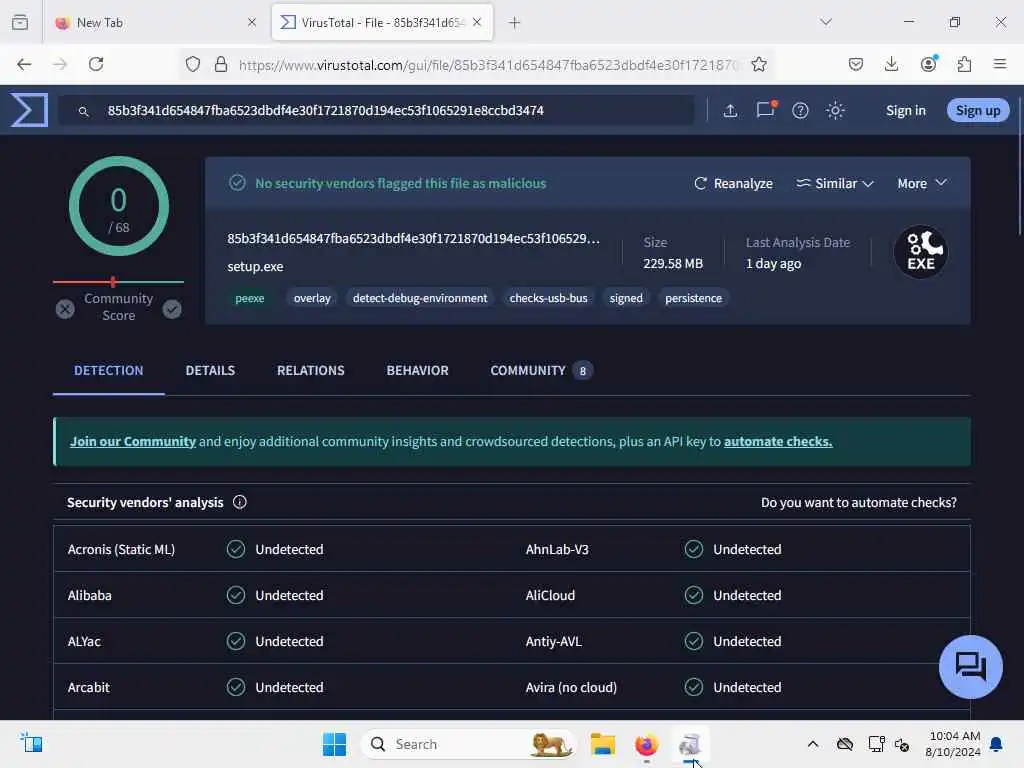1024x768 pixels.
Task: Click the VirusTotal hash search field
Action: (x=376, y=110)
